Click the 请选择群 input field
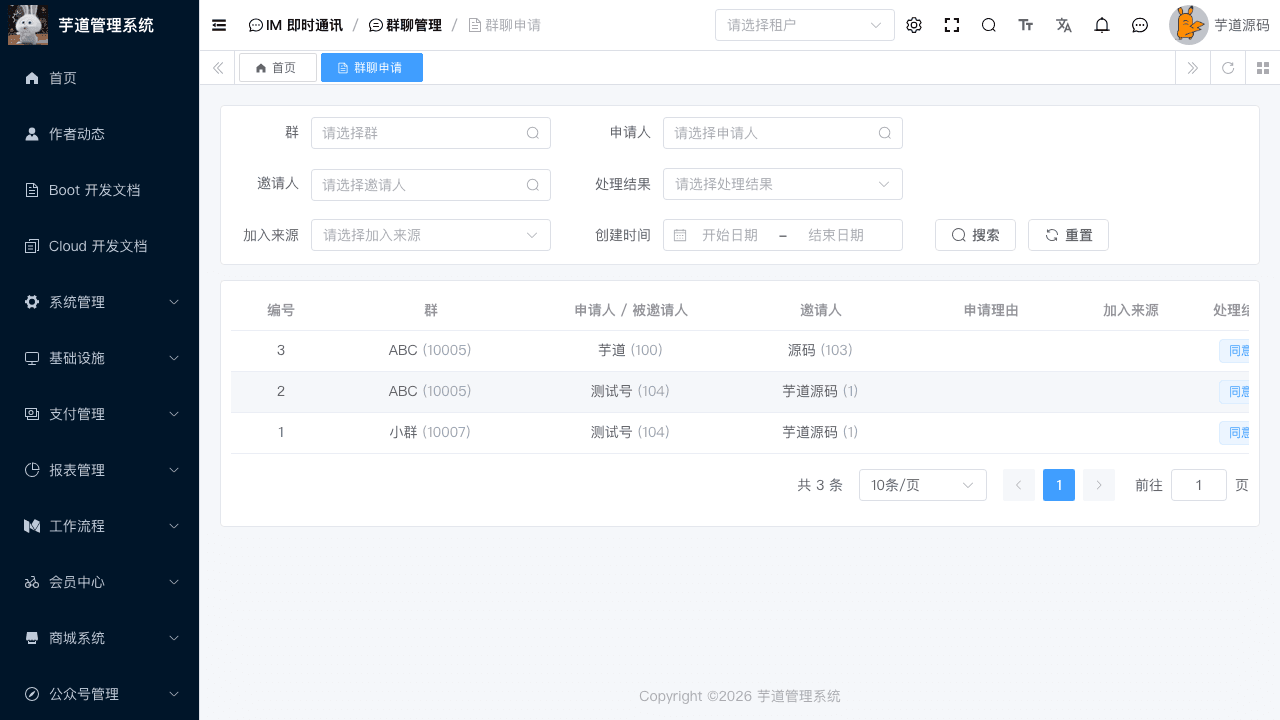The image size is (1280, 720). [431, 133]
